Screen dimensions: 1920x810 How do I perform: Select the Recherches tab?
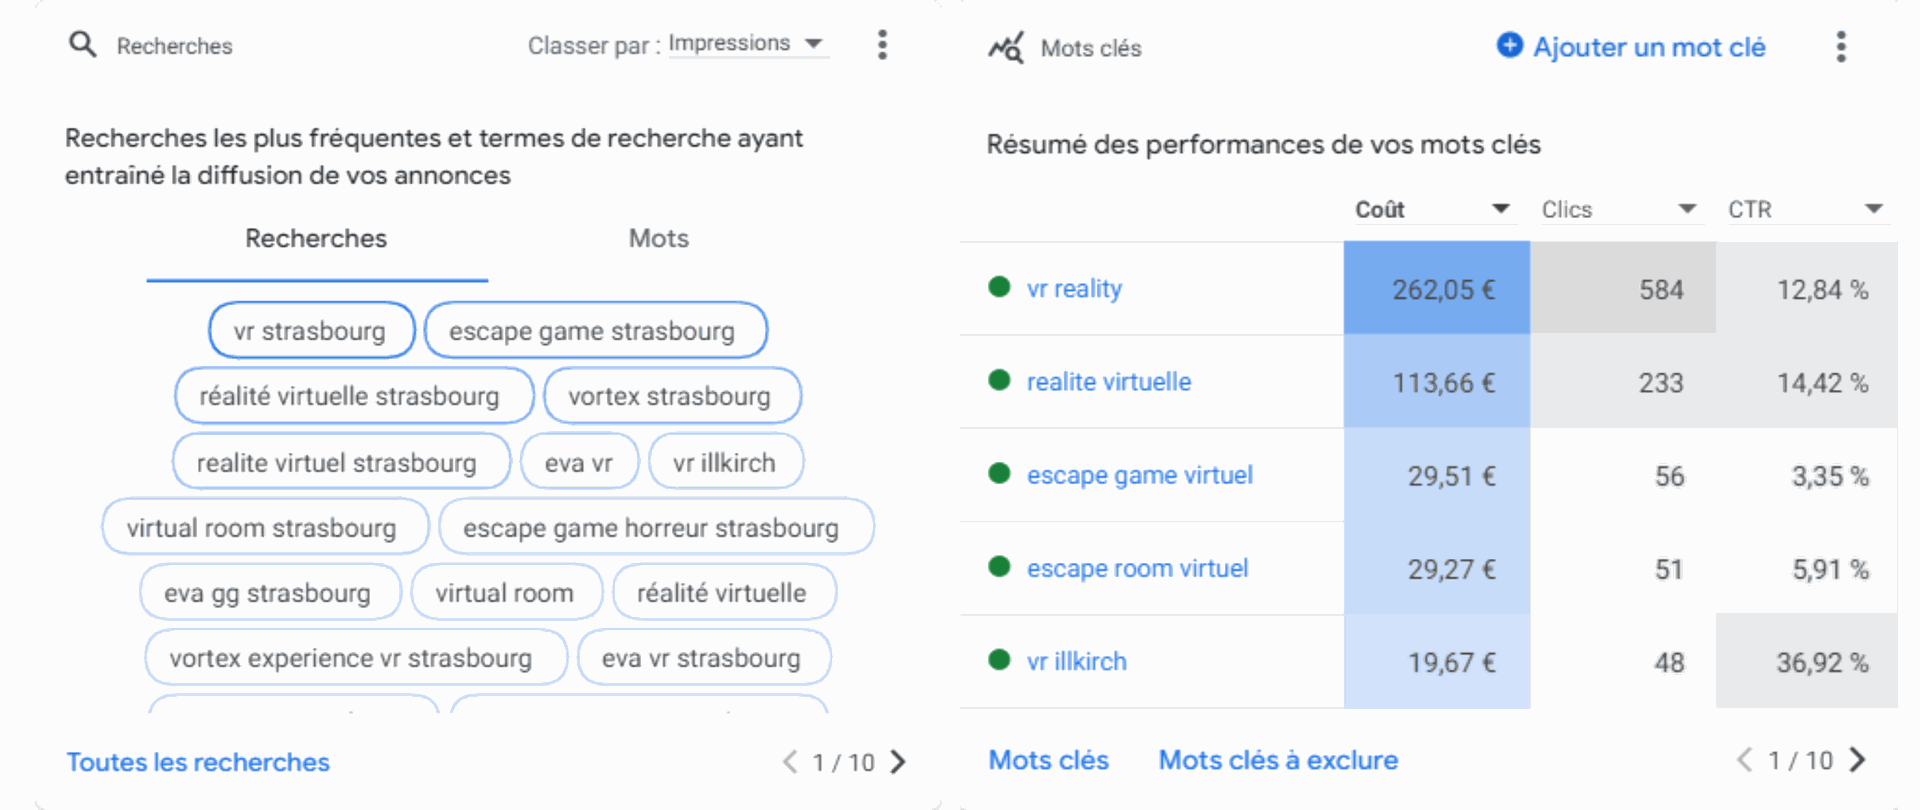point(316,238)
